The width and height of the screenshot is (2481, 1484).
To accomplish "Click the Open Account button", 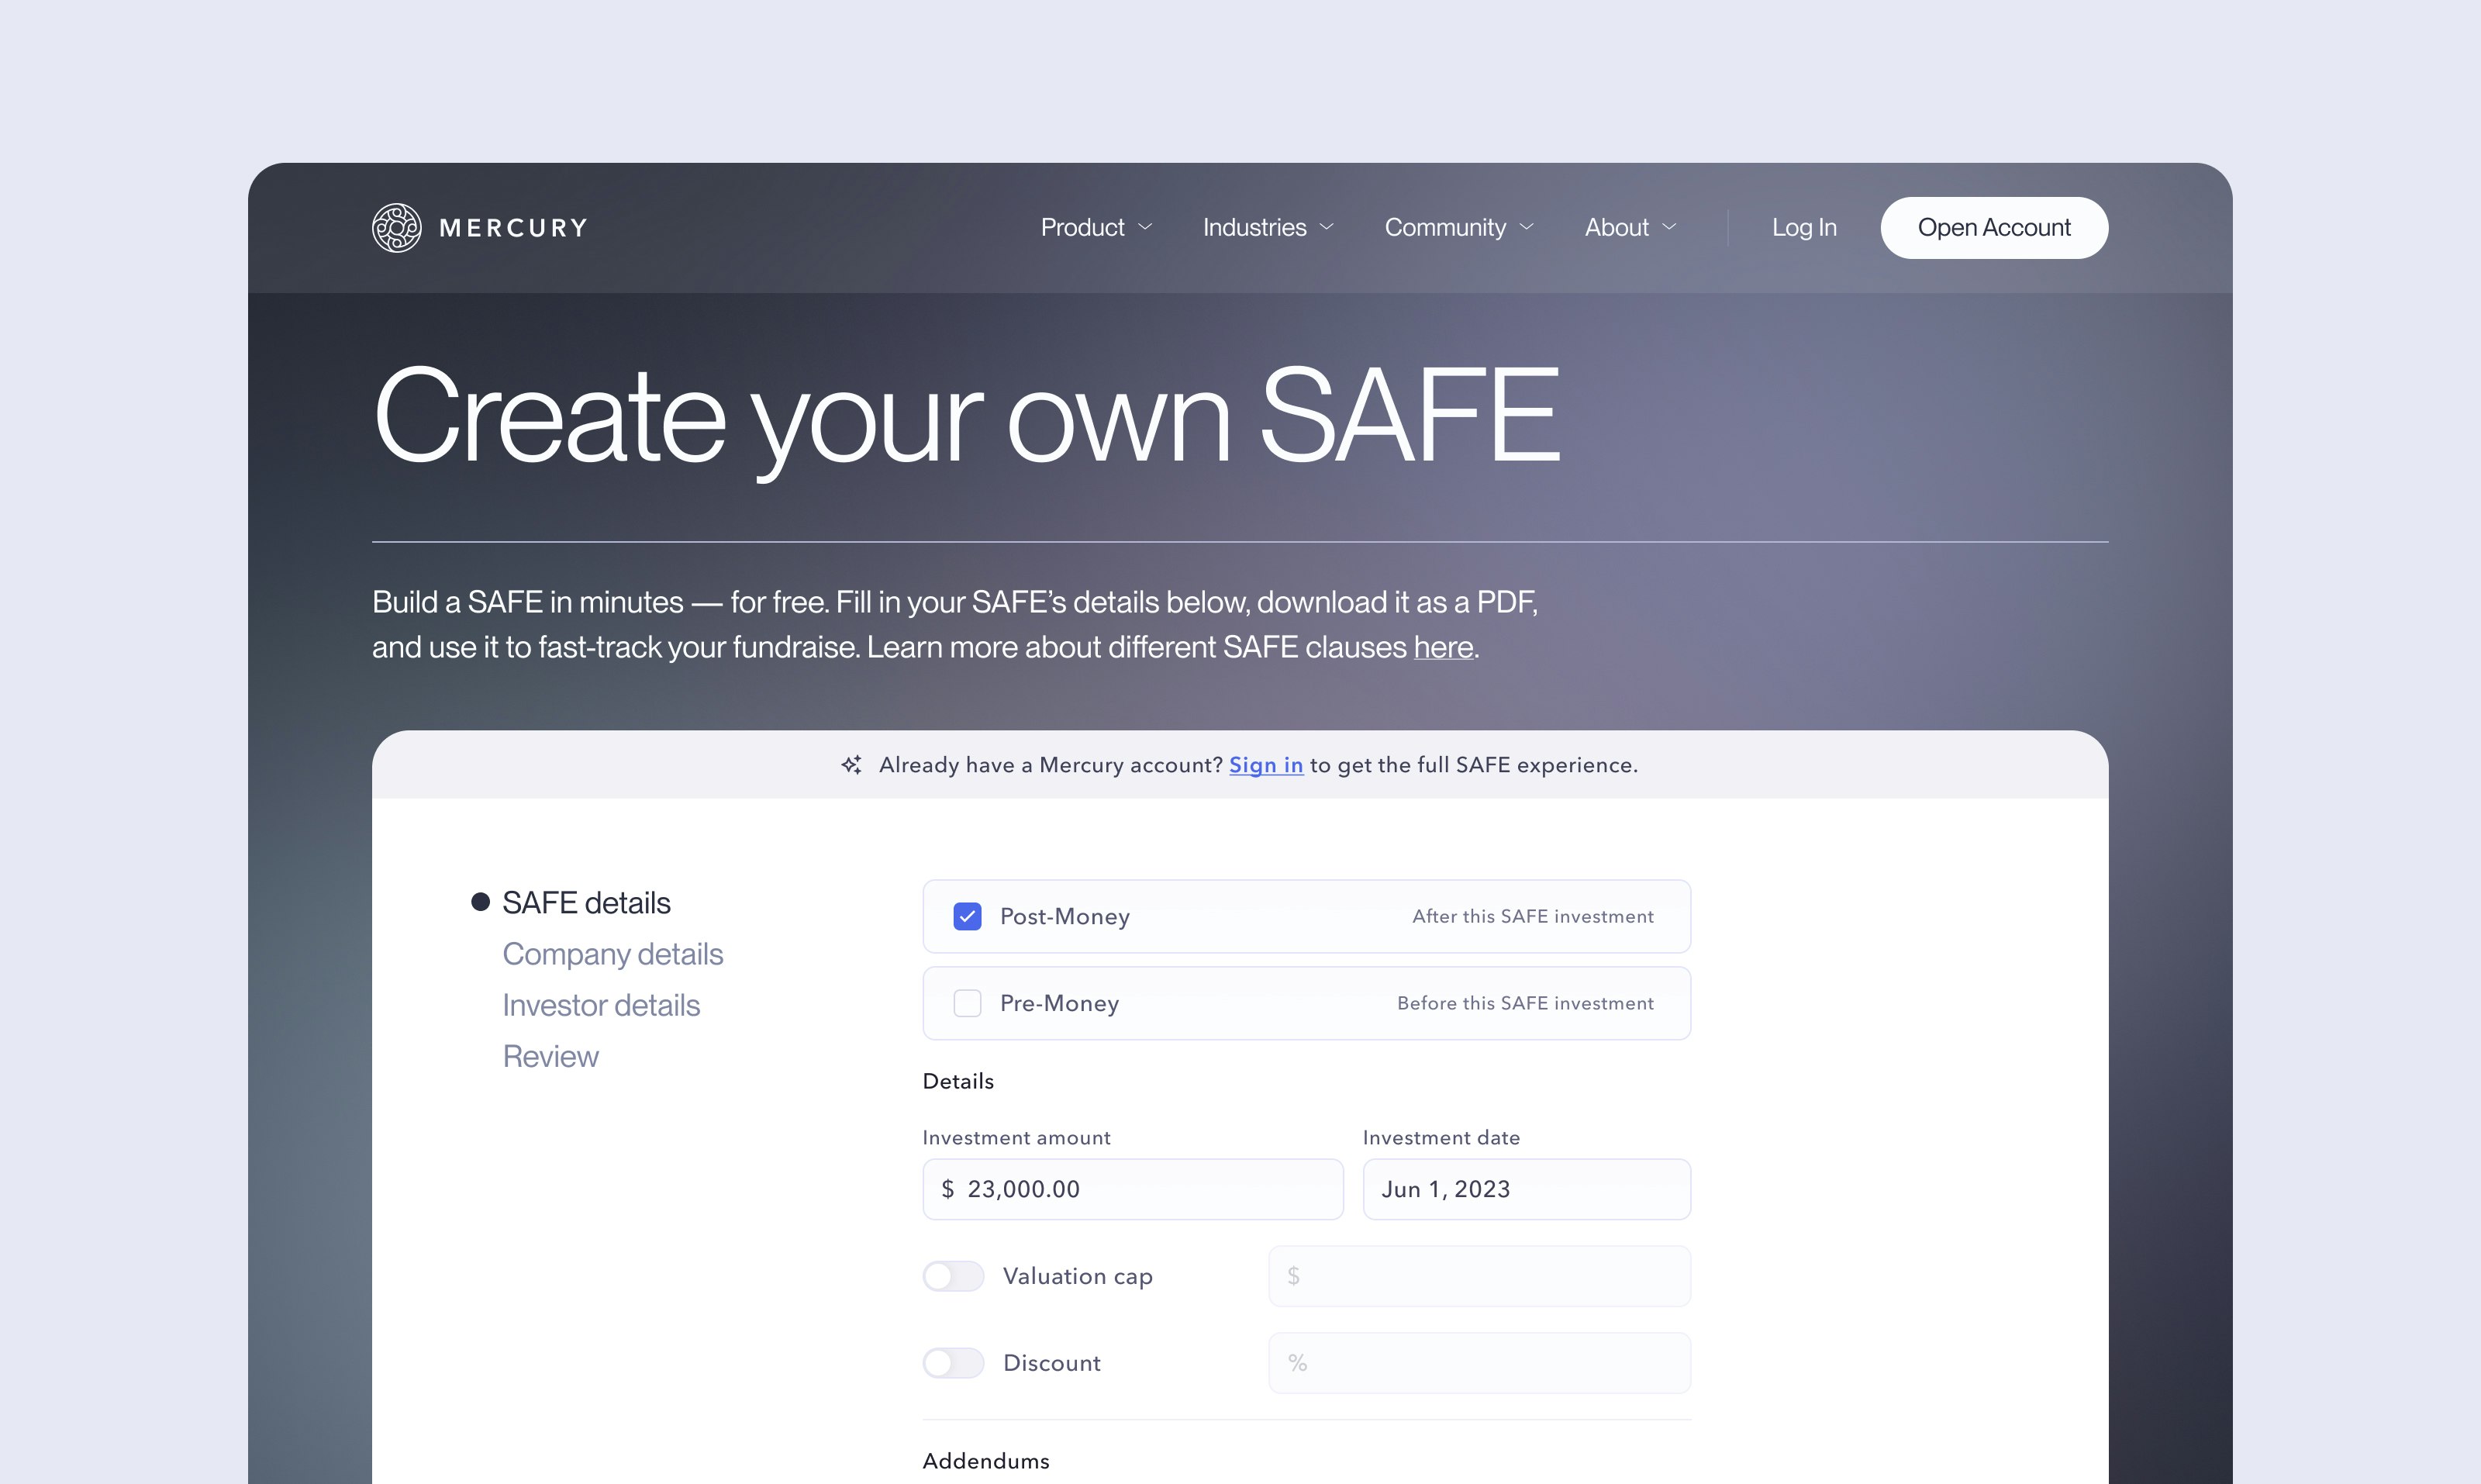I will click(1993, 227).
